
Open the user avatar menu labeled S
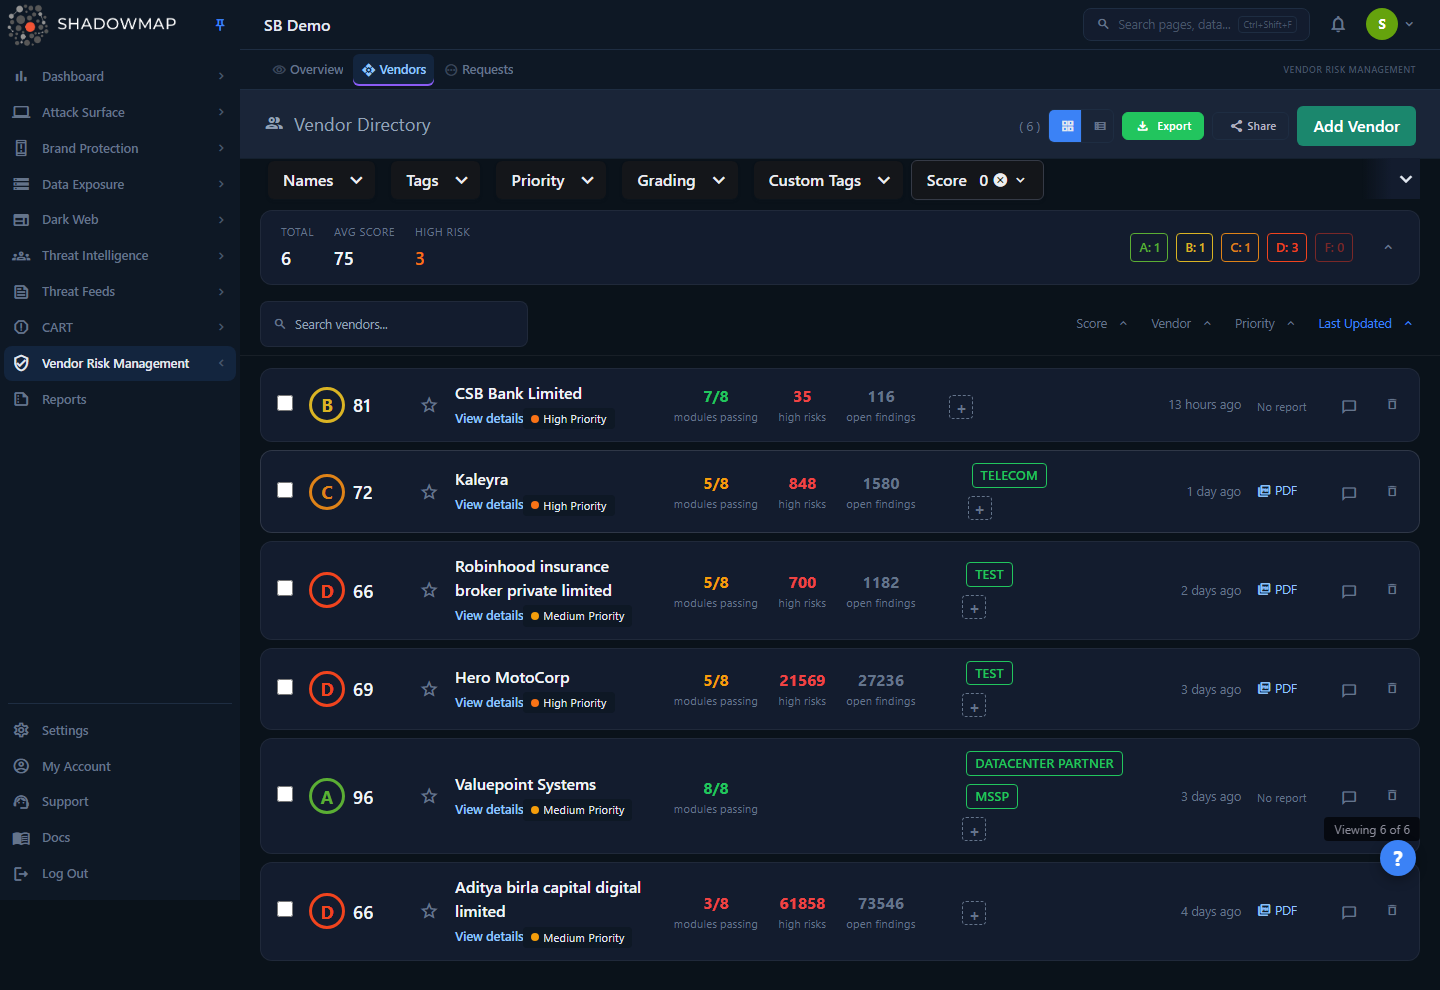1382,24
